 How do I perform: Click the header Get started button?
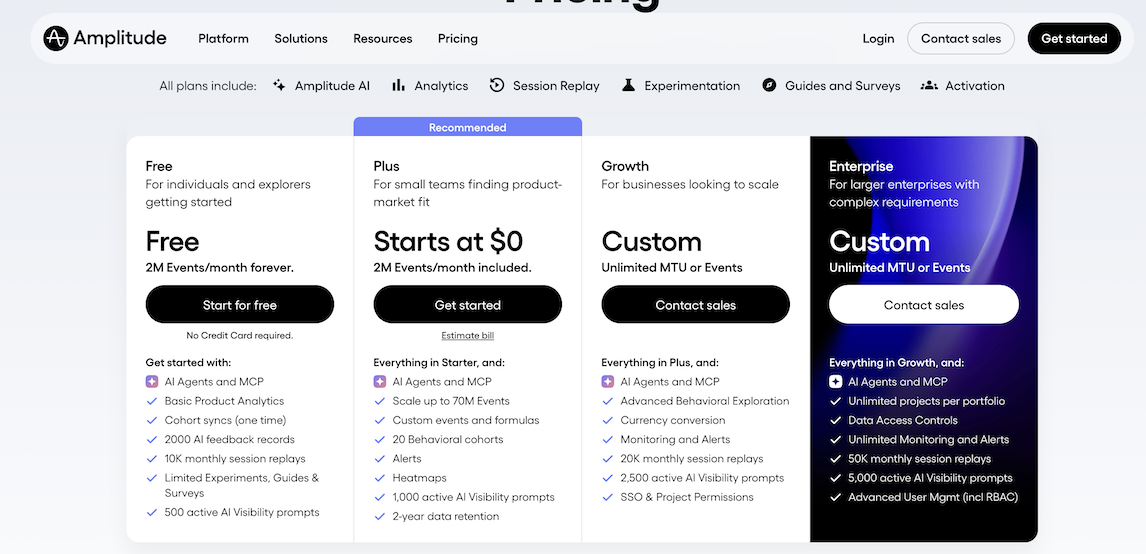point(1074,39)
